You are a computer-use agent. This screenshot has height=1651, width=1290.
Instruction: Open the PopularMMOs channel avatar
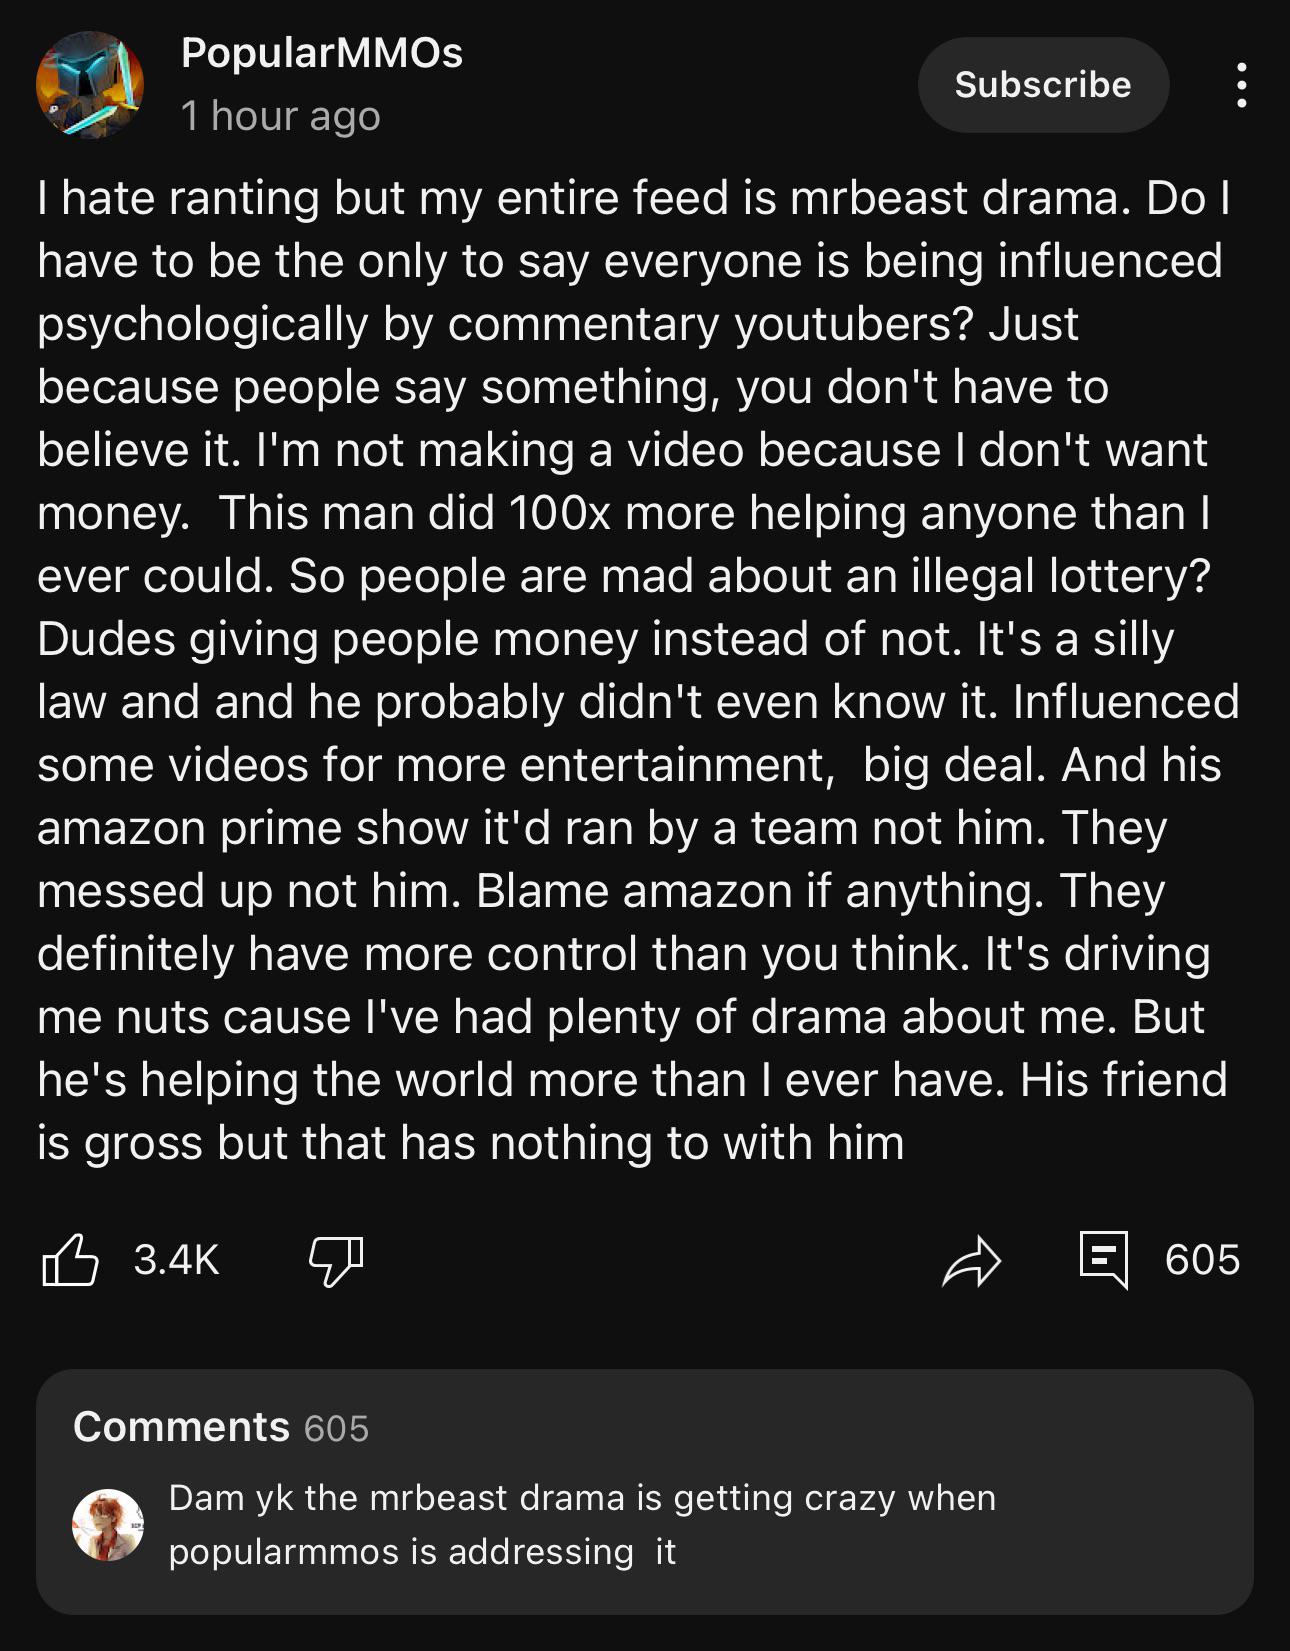pos(90,85)
